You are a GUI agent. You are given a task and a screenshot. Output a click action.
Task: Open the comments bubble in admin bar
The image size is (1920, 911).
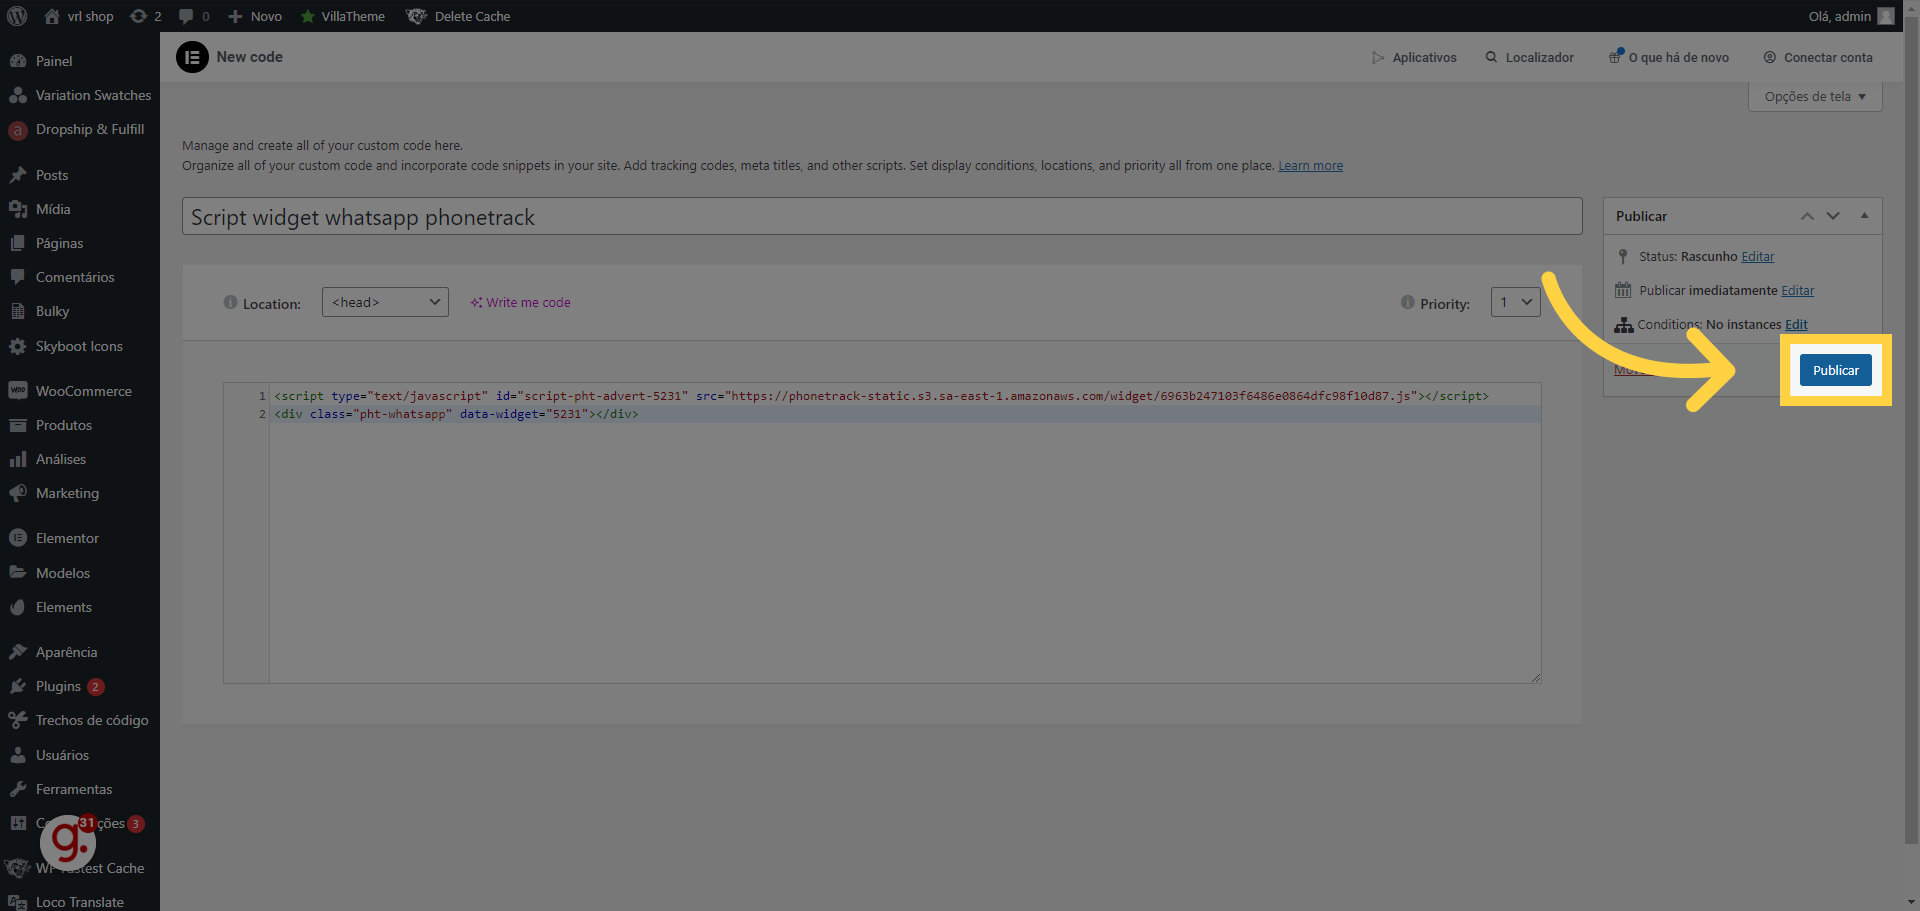(194, 16)
